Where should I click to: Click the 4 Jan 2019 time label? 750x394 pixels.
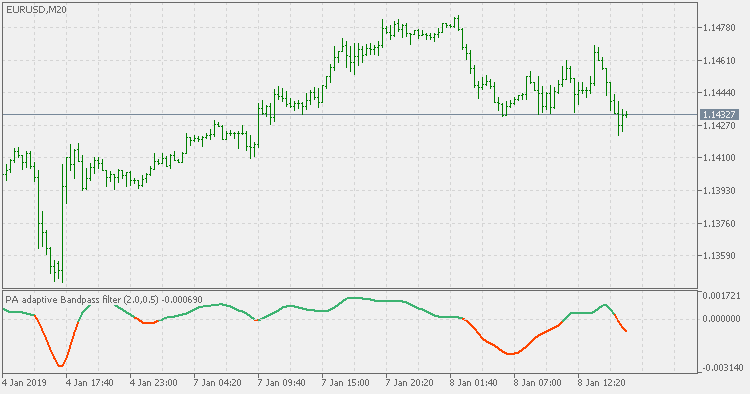point(24,383)
